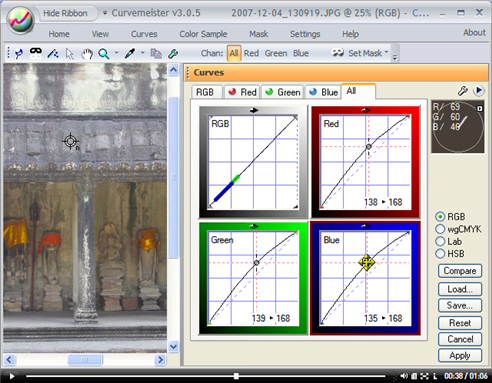Click the Apply button
492x383 pixels.
(460, 355)
